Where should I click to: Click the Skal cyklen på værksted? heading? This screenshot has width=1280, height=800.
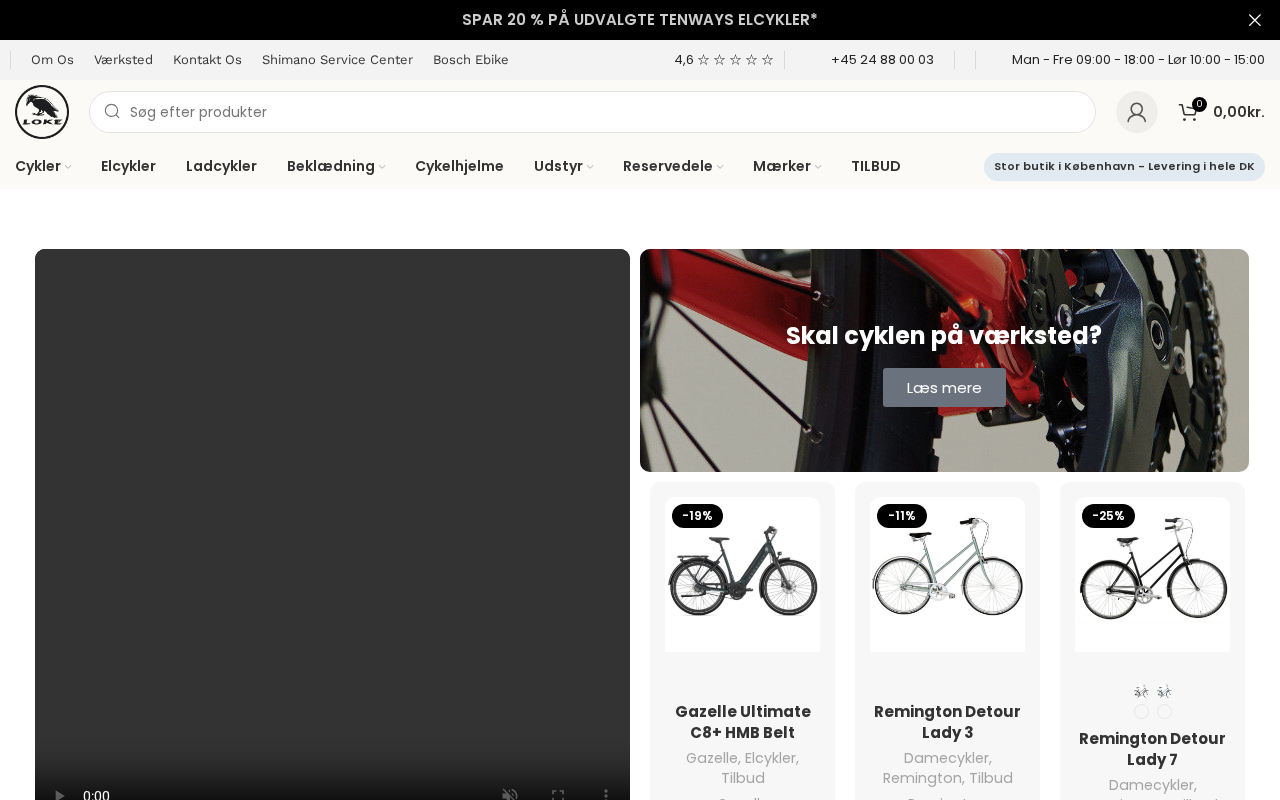tap(944, 336)
